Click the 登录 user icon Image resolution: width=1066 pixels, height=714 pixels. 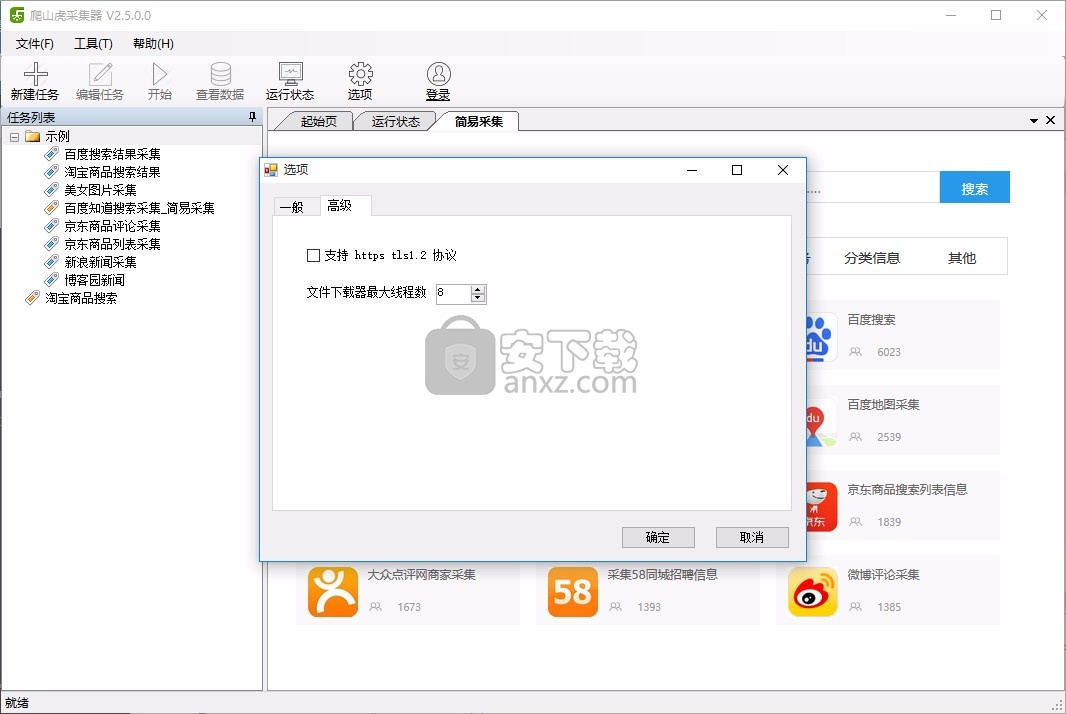[x=439, y=73]
